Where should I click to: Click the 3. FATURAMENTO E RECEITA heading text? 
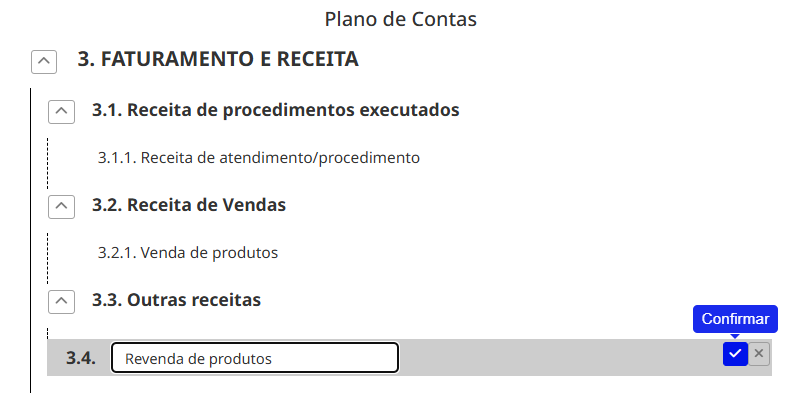click(x=218, y=59)
